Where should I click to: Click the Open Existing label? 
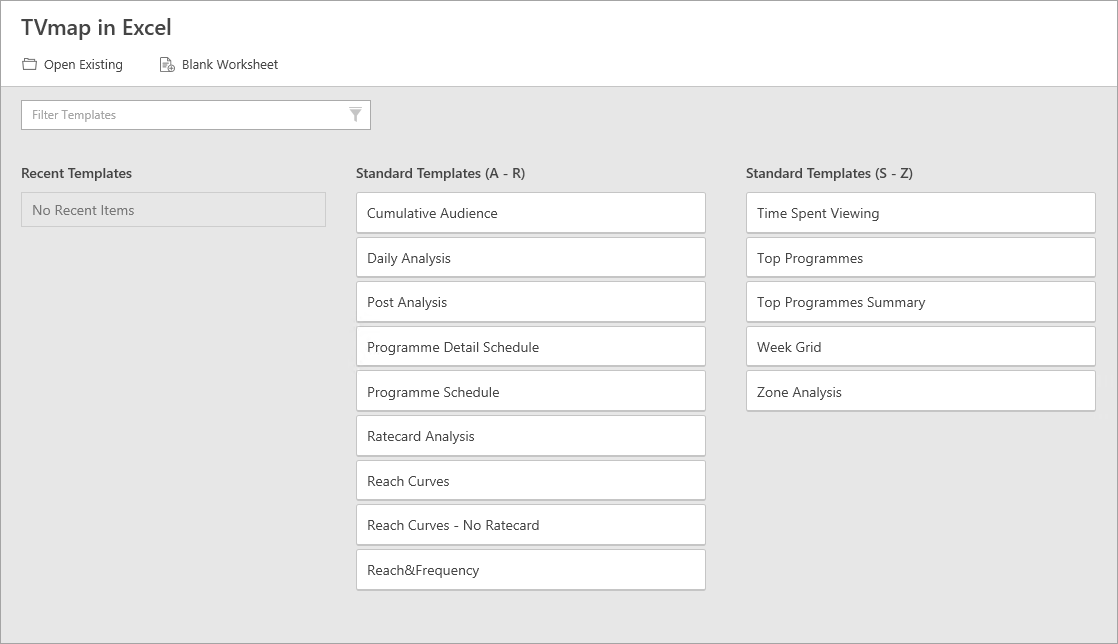coord(83,64)
